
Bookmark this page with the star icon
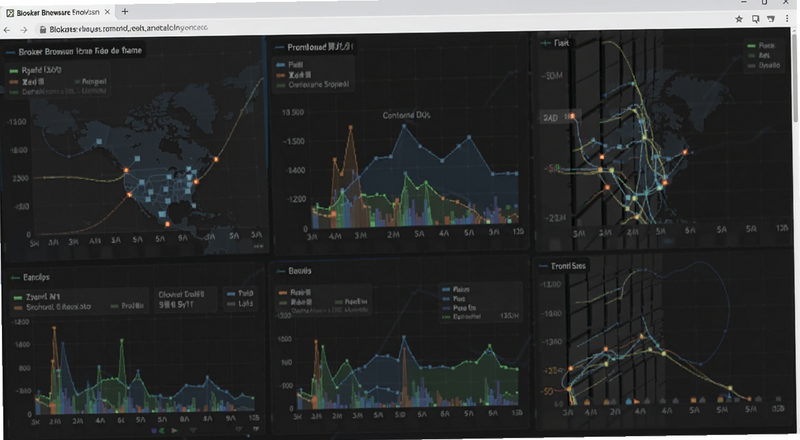point(739,19)
